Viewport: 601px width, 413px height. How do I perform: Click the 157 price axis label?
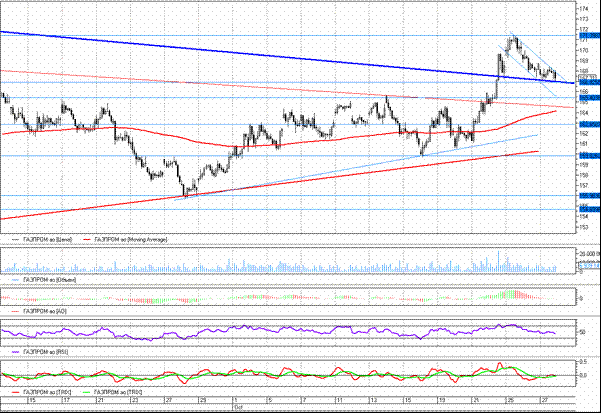[x=584, y=185]
